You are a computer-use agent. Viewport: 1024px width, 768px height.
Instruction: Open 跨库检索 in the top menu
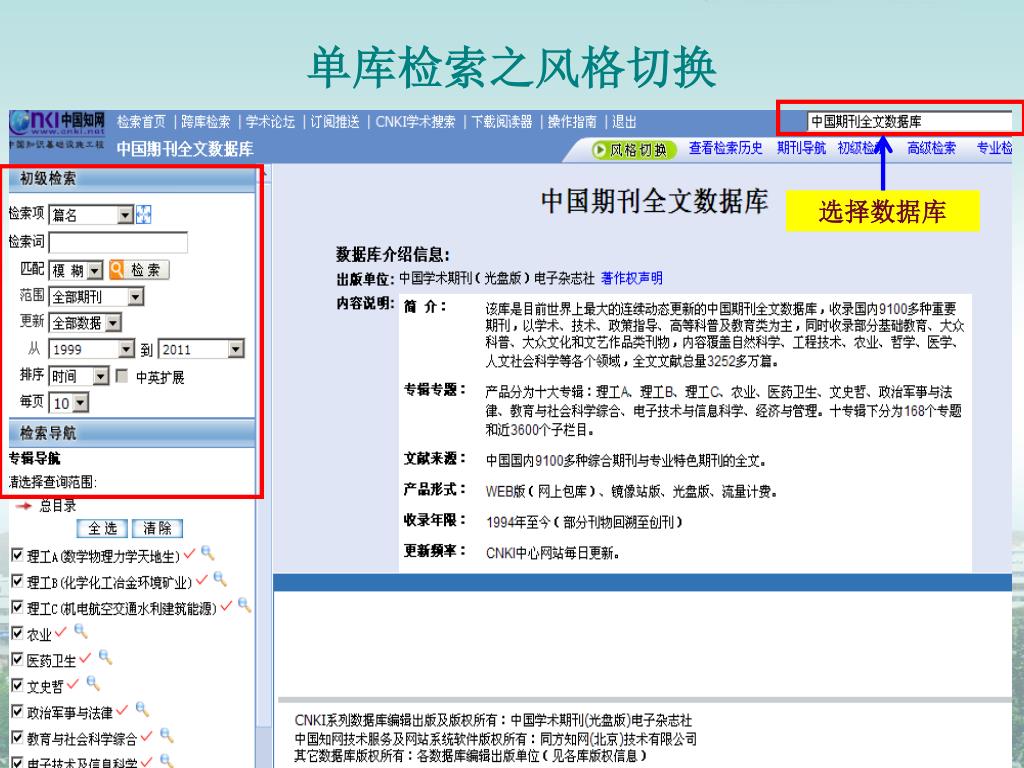pos(206,122)
